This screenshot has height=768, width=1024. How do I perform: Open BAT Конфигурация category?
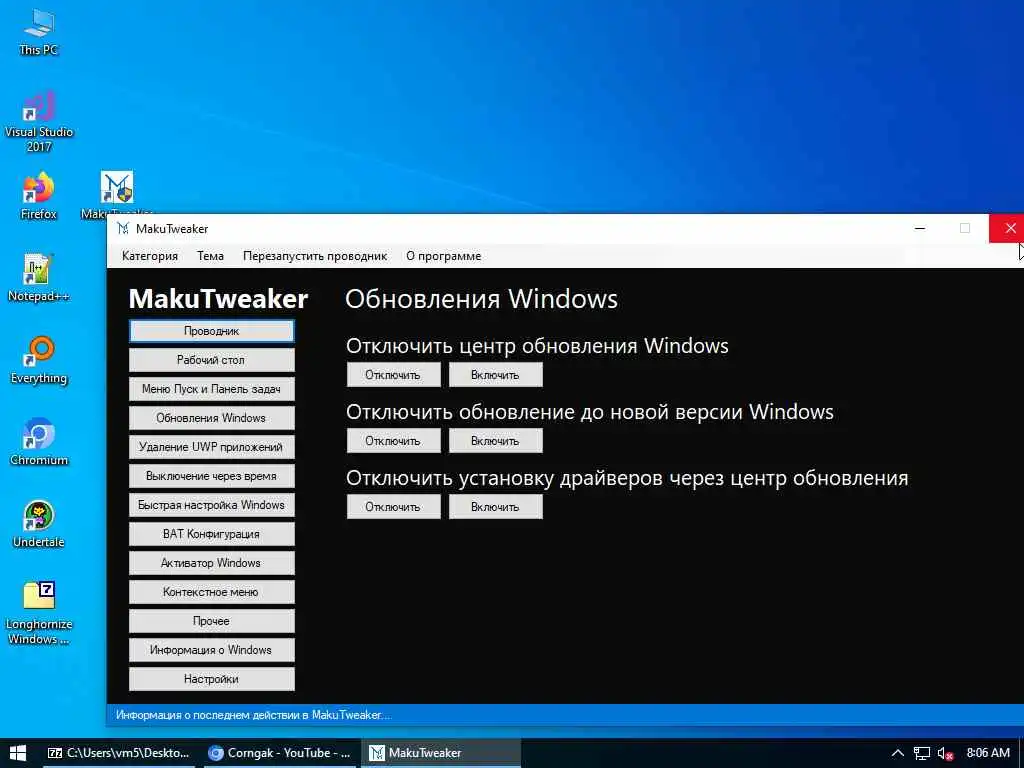pos(212,534)
